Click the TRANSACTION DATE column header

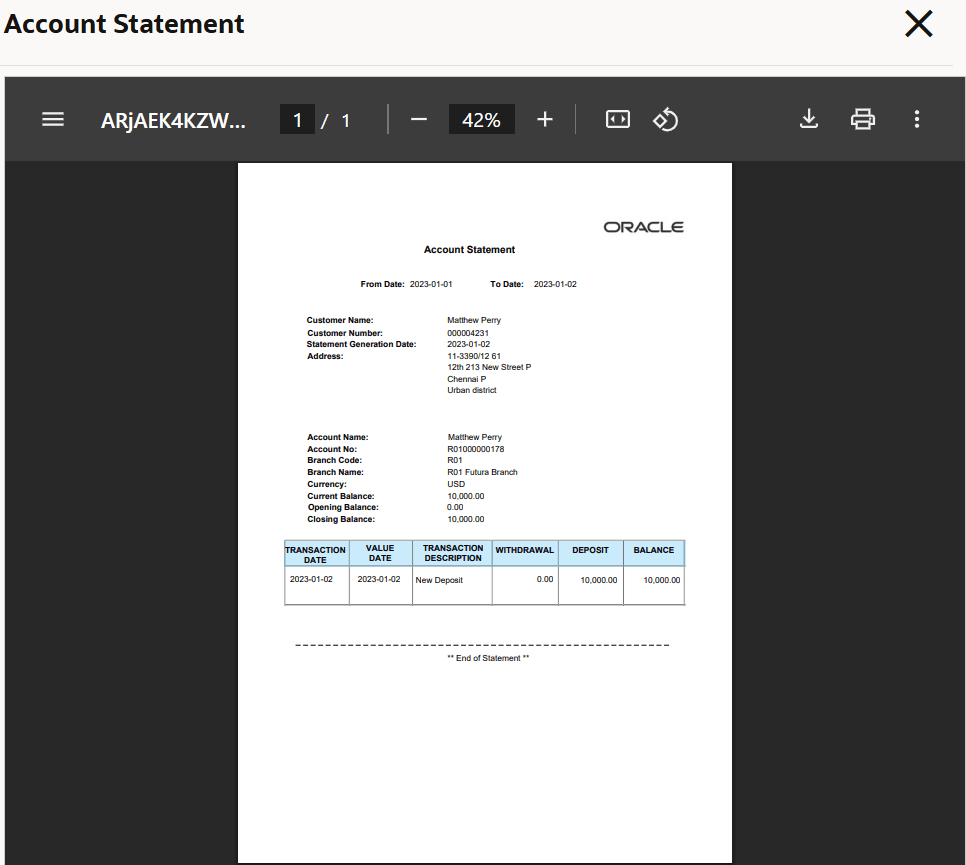[315, 554]
